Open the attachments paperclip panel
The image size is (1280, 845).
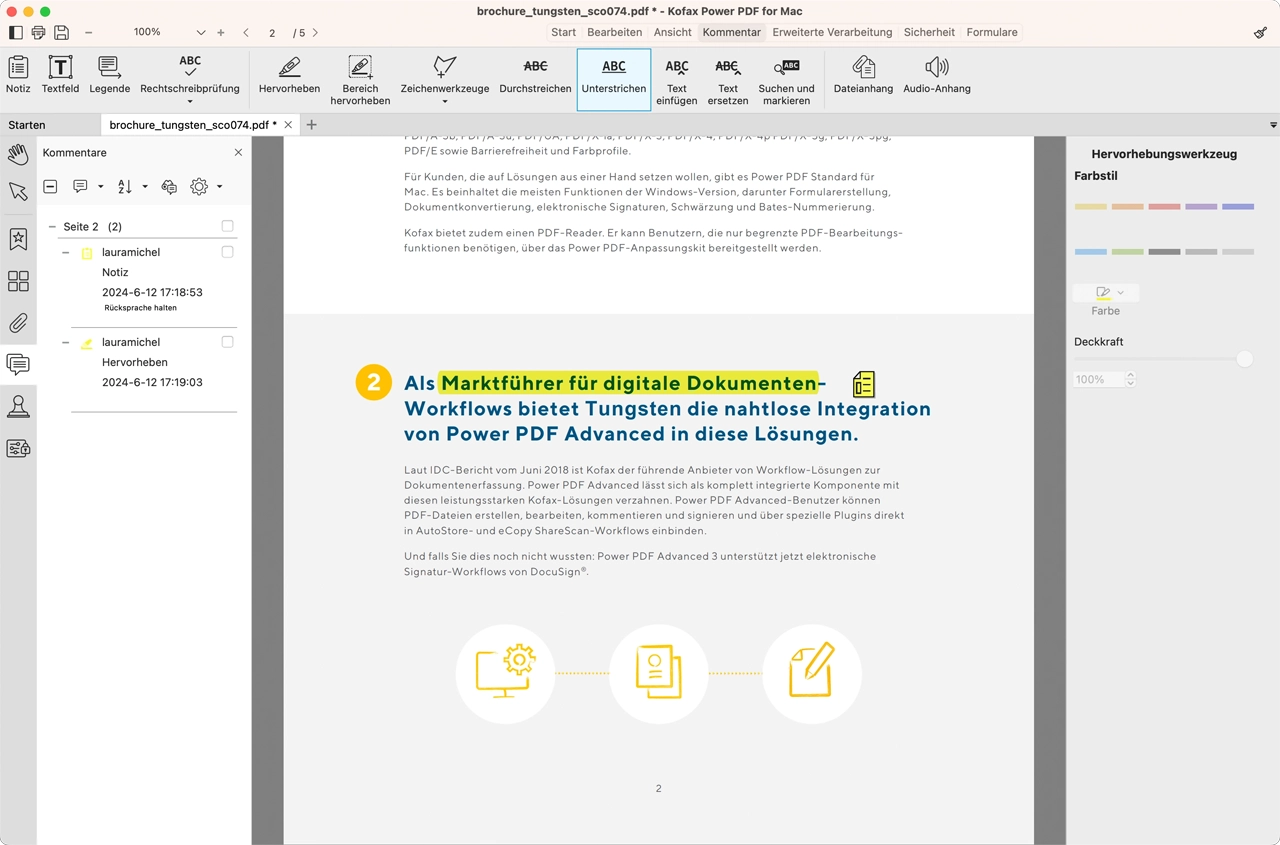(x=18, y=323)
